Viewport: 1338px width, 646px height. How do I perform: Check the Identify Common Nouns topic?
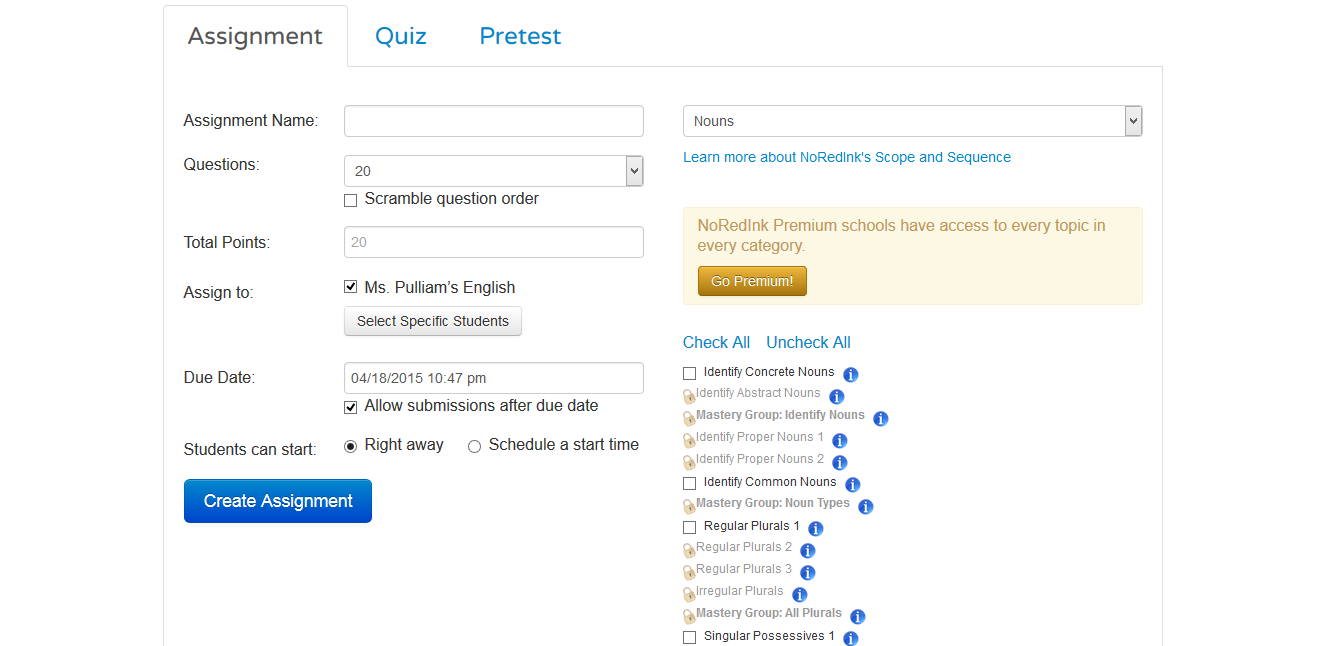(x=689, y=482)
